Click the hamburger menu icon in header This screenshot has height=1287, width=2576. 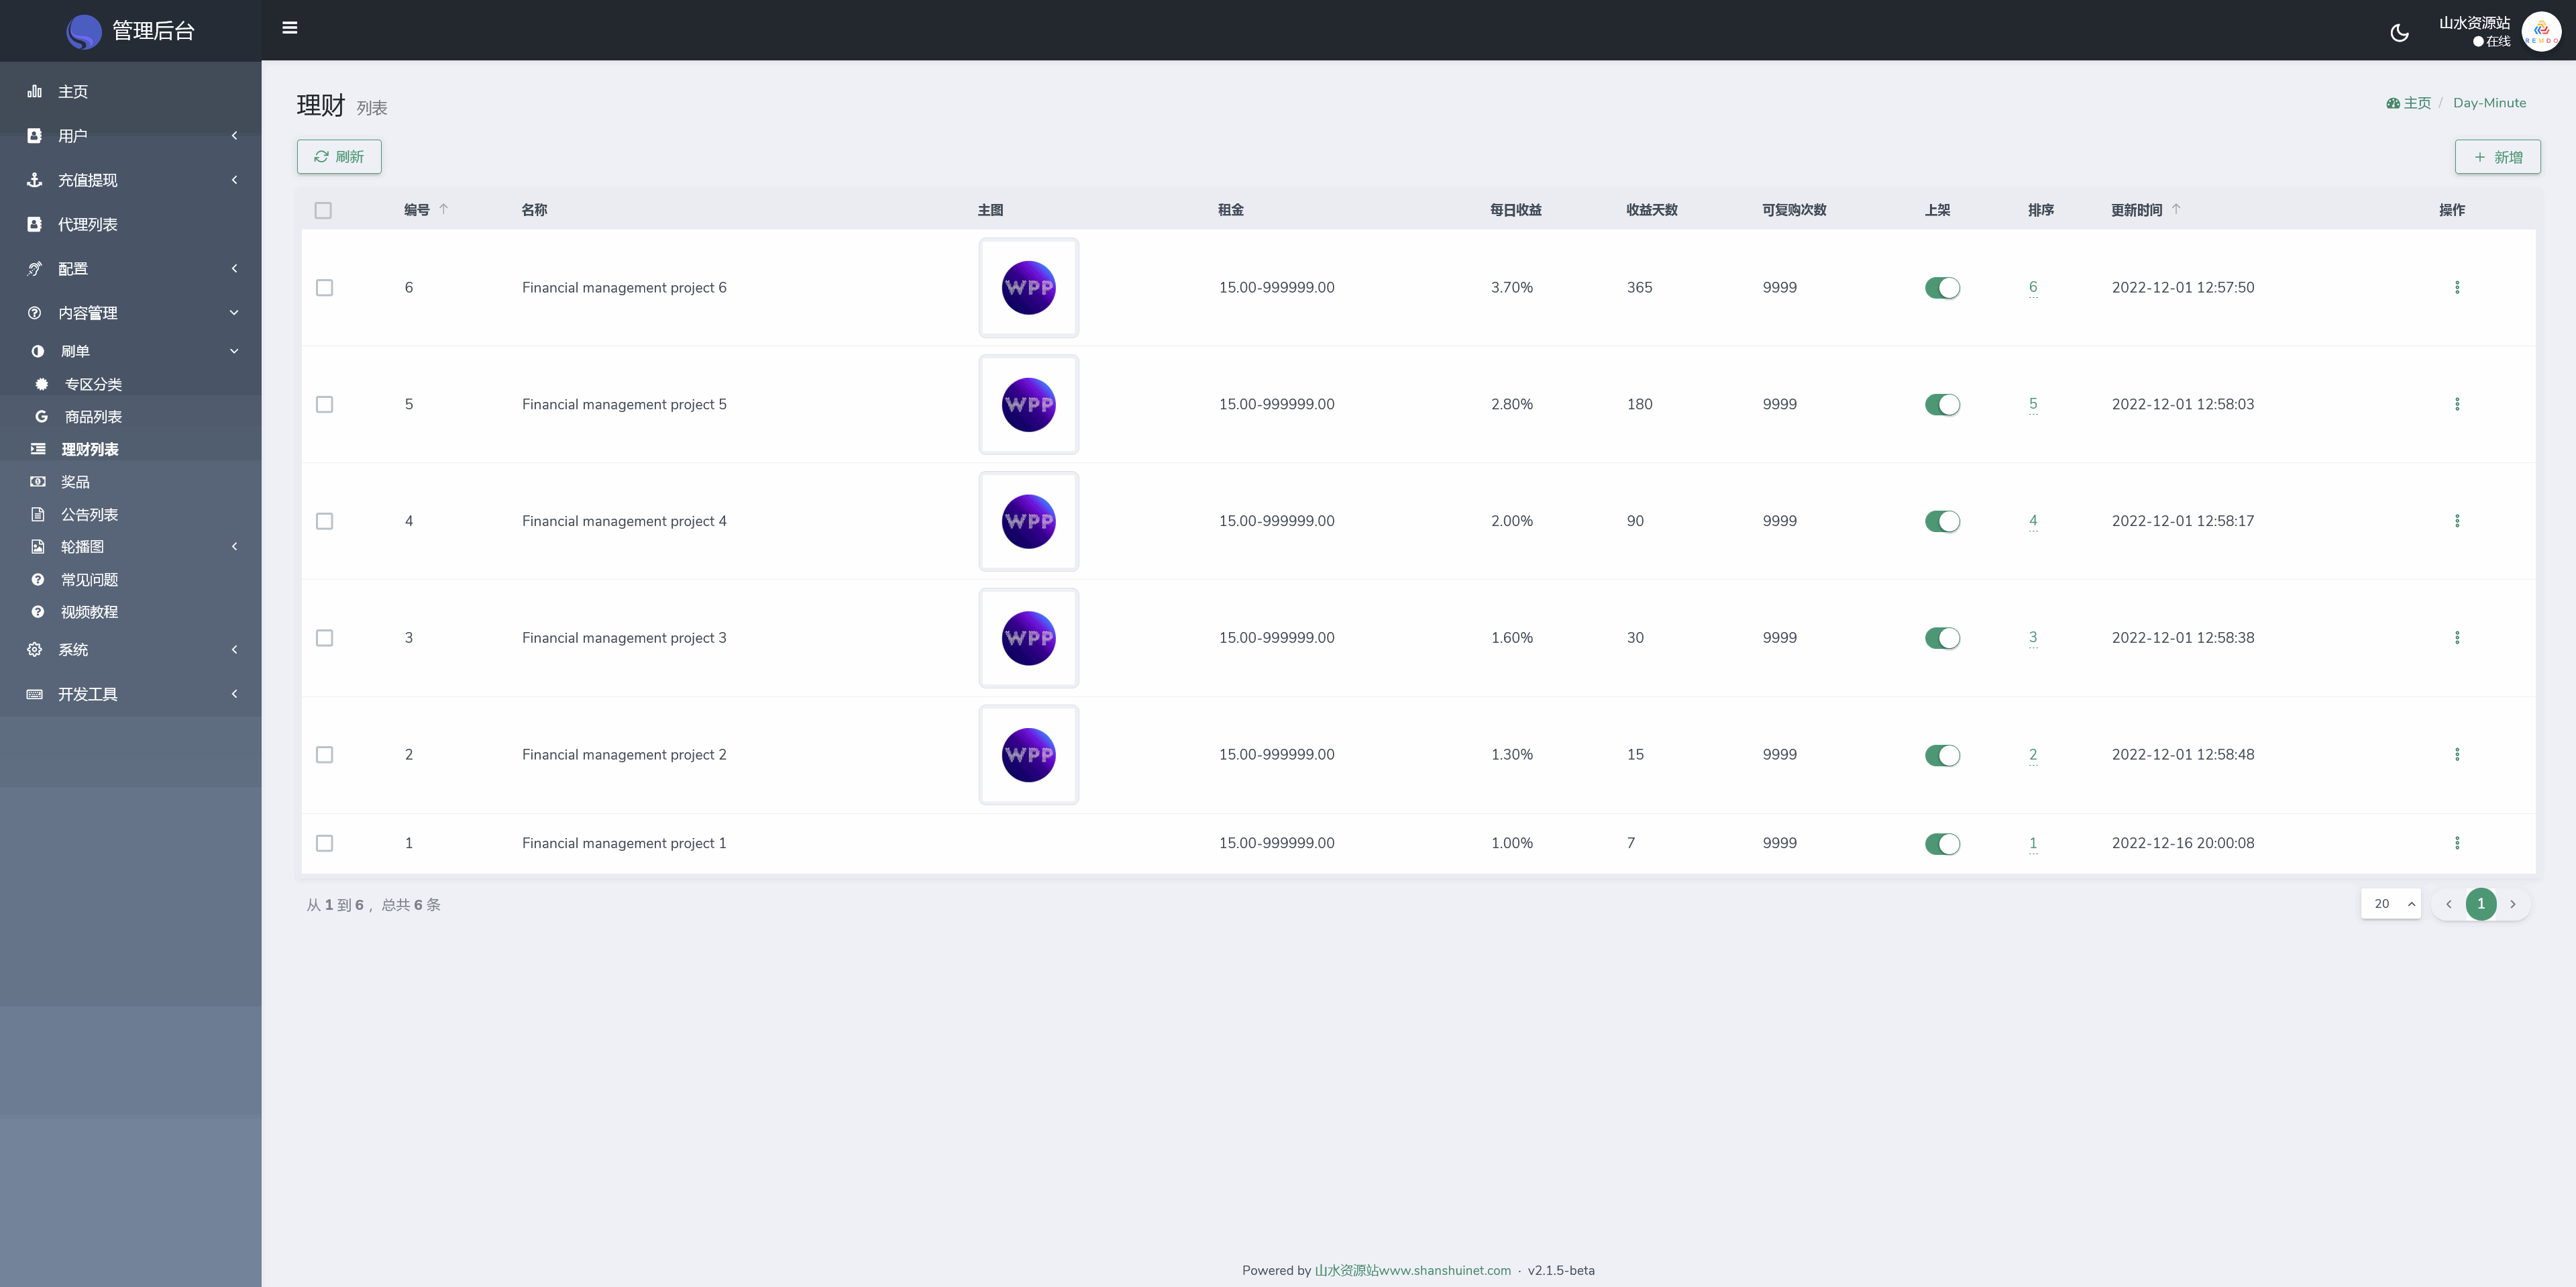click(x=290, y=28)
